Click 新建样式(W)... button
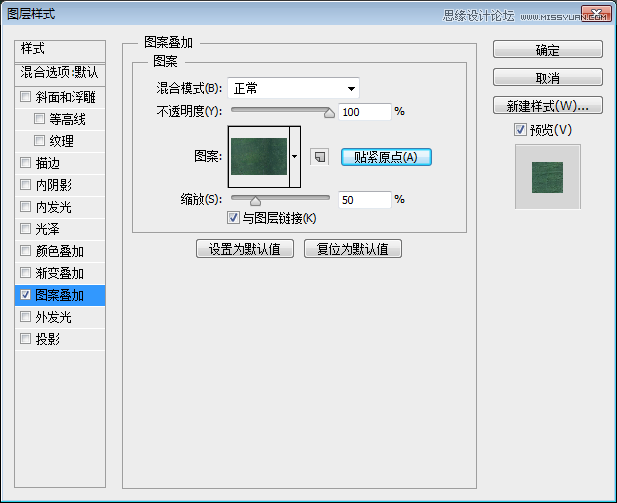Viewport: 617px width, 503px height. click(548, 105)
